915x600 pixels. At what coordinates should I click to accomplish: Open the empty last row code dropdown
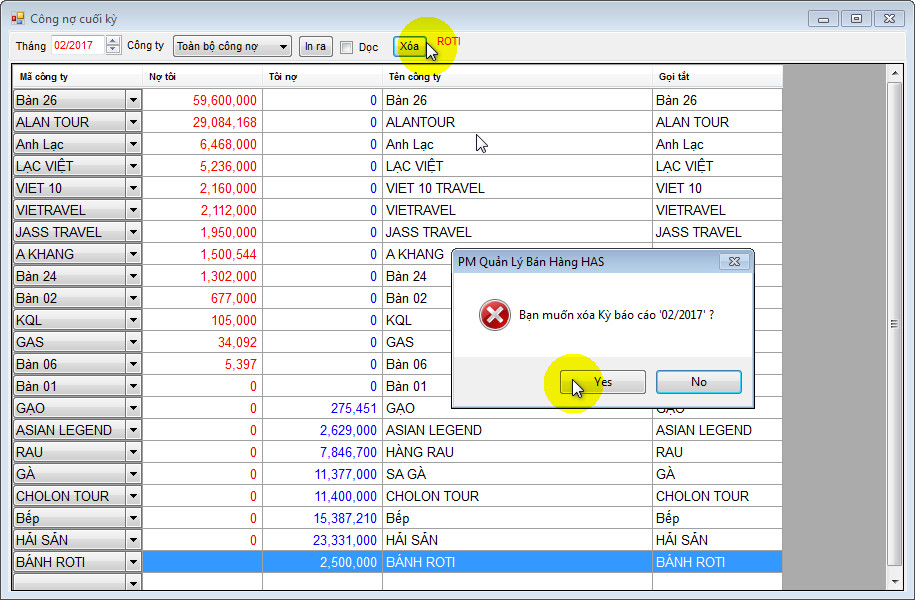pos(133,582)
